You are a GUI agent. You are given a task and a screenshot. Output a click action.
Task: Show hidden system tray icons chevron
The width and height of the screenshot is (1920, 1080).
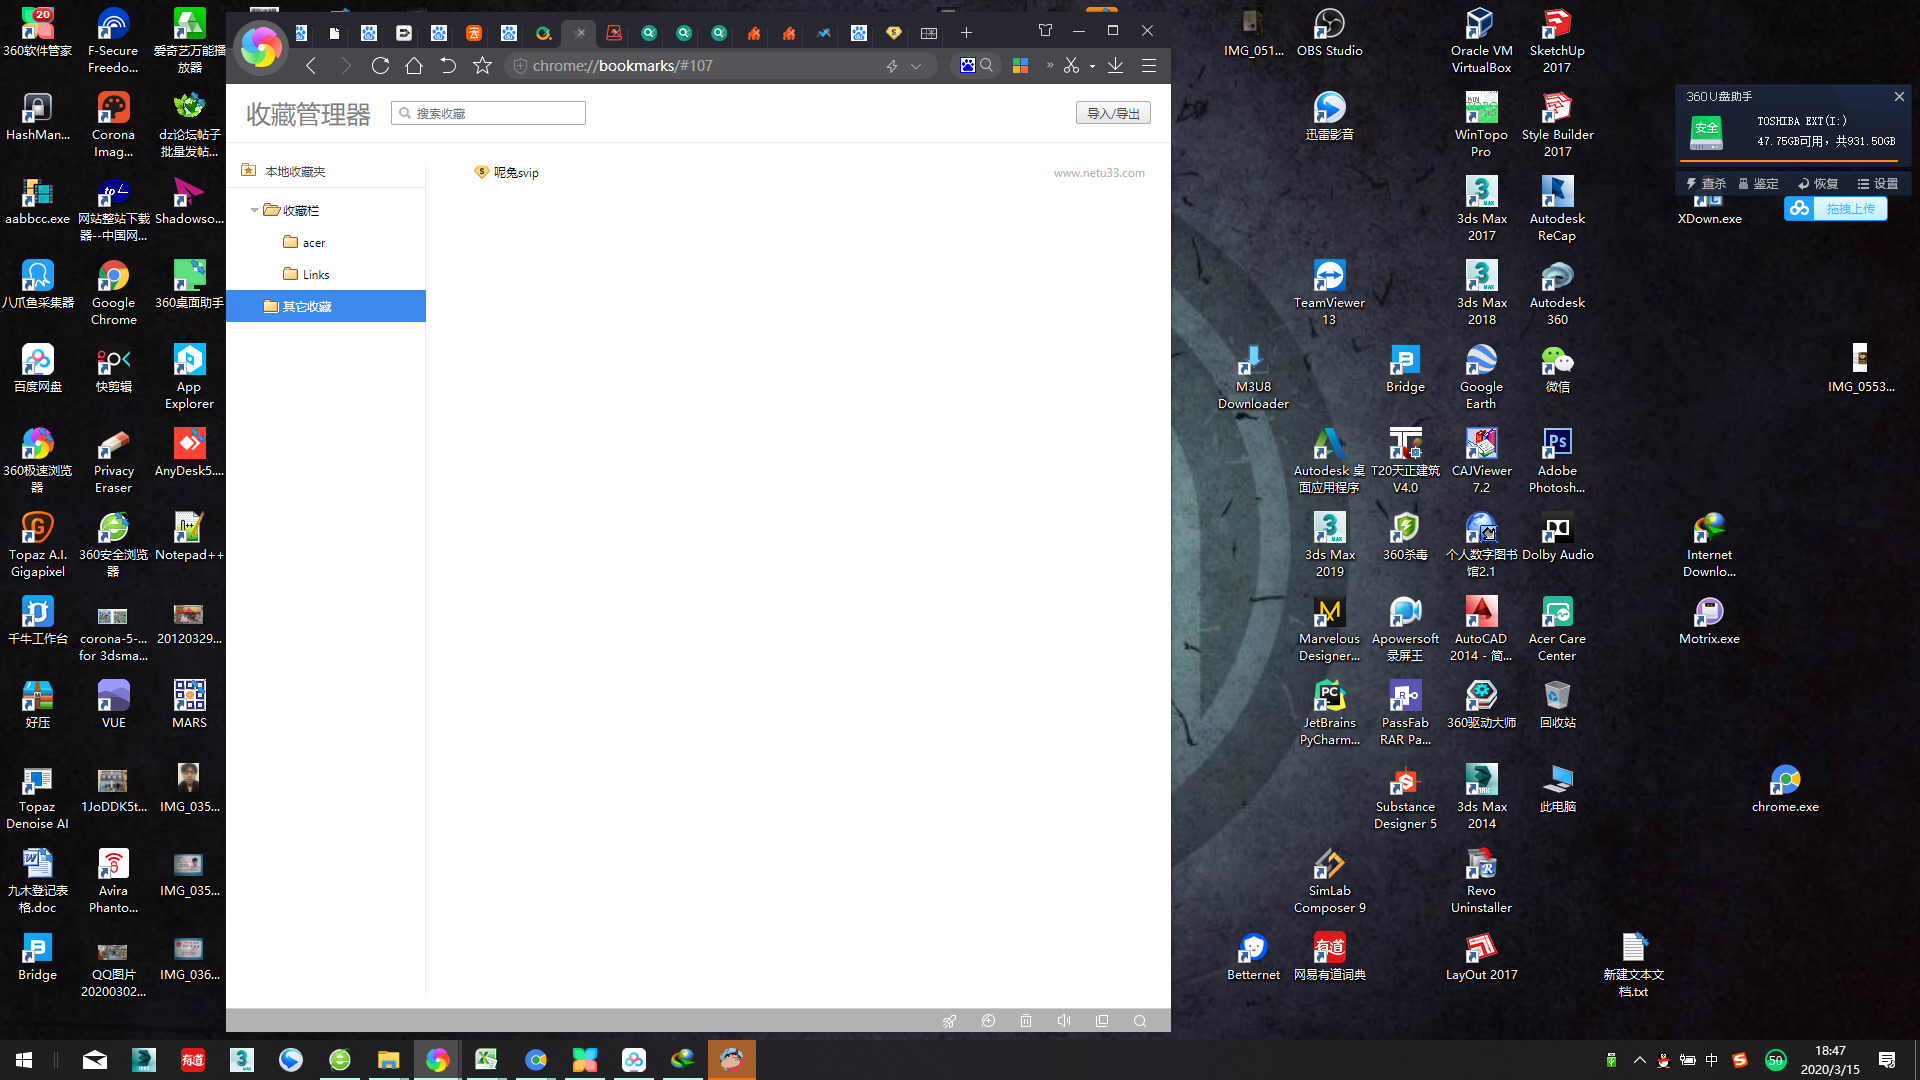pos(1639,1060)
